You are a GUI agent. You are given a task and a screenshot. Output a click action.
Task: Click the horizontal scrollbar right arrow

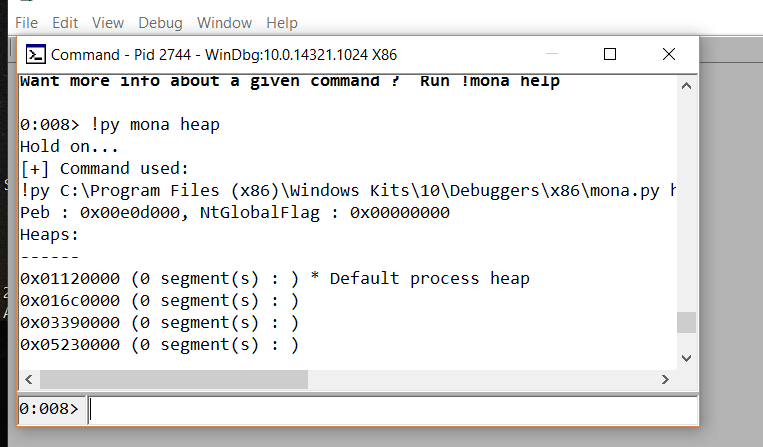(x=664, y=379)
